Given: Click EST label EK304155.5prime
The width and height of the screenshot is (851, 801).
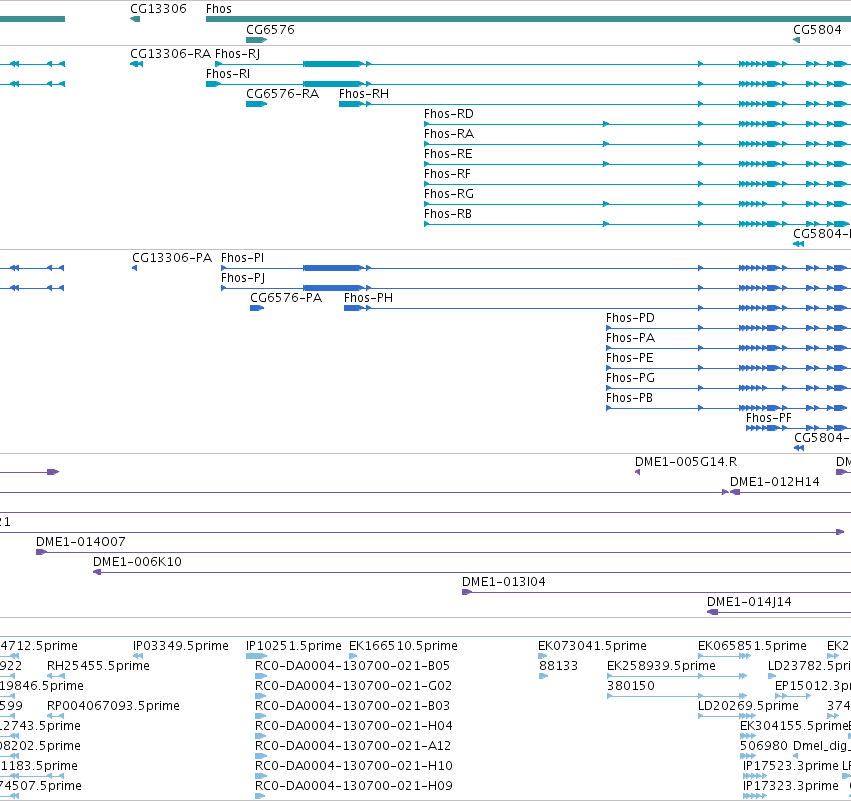Looking at the screenshot, I should coord(793,727).
